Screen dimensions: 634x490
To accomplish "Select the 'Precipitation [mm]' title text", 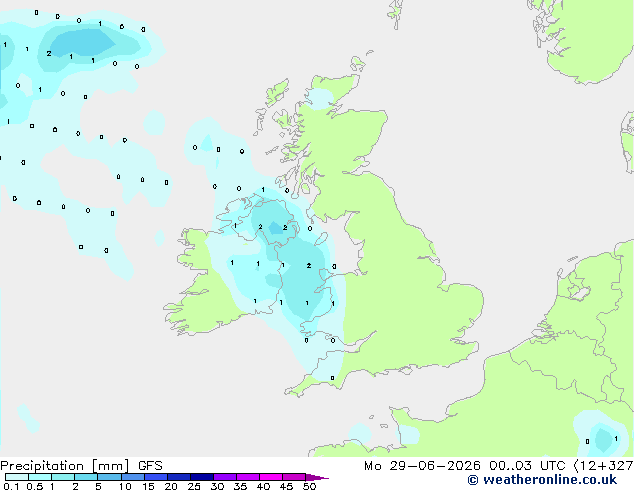I will point(65,466).
